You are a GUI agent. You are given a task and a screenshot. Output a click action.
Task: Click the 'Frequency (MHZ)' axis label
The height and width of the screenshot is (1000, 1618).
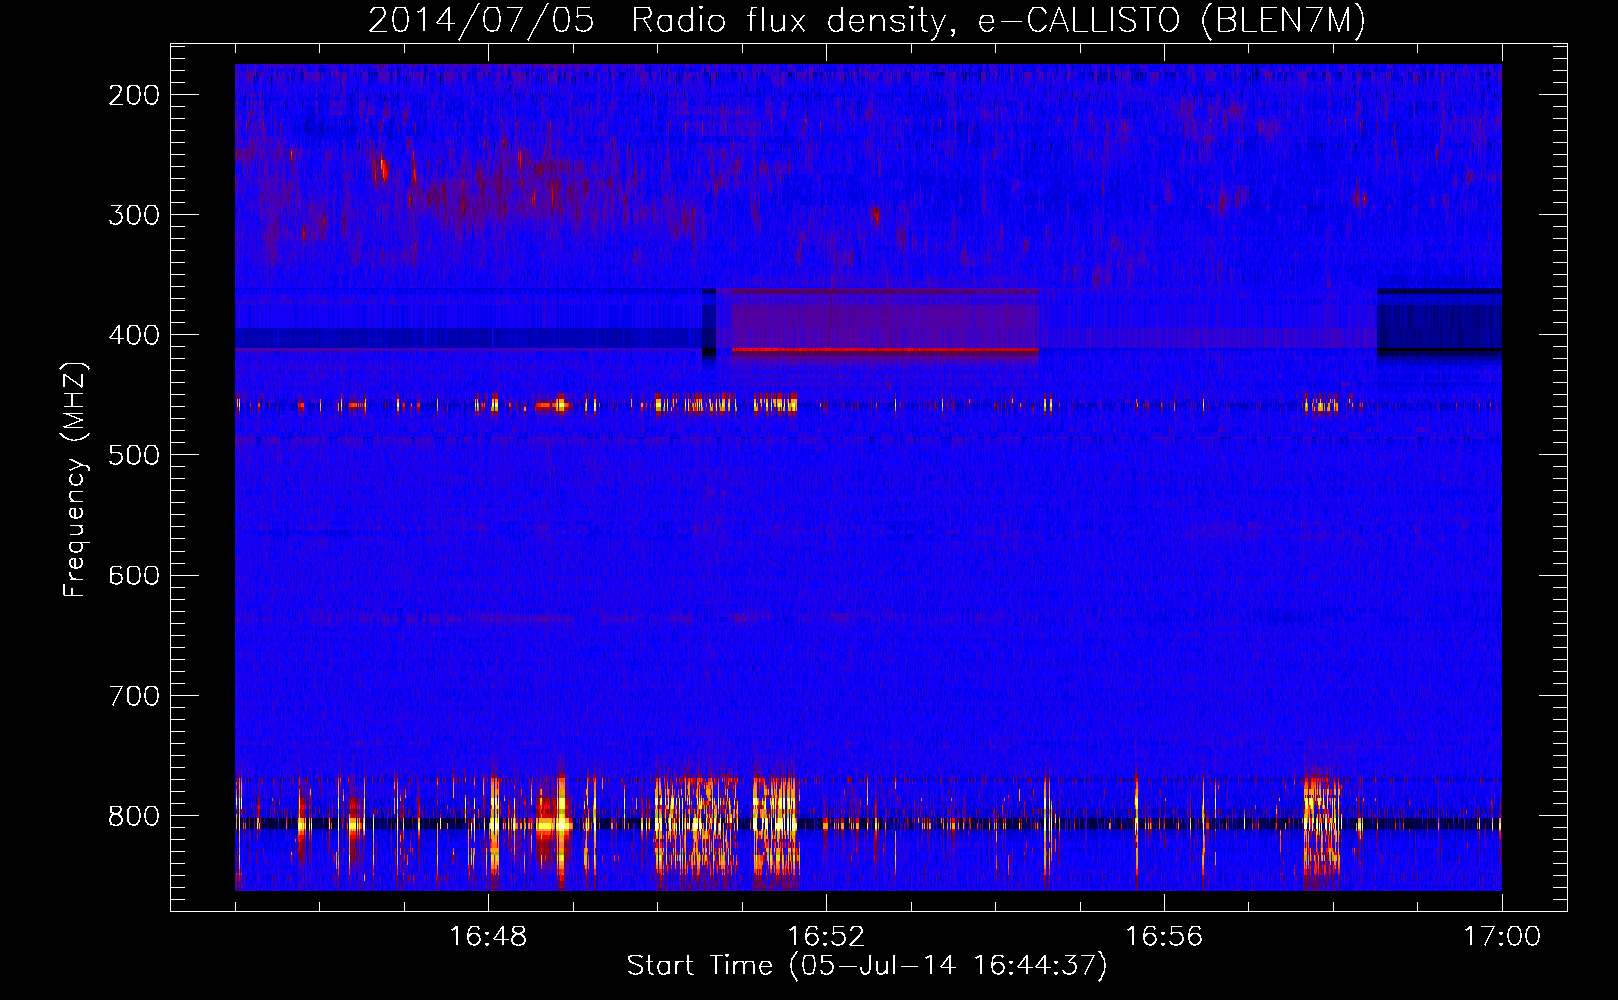tap(75, 480)
